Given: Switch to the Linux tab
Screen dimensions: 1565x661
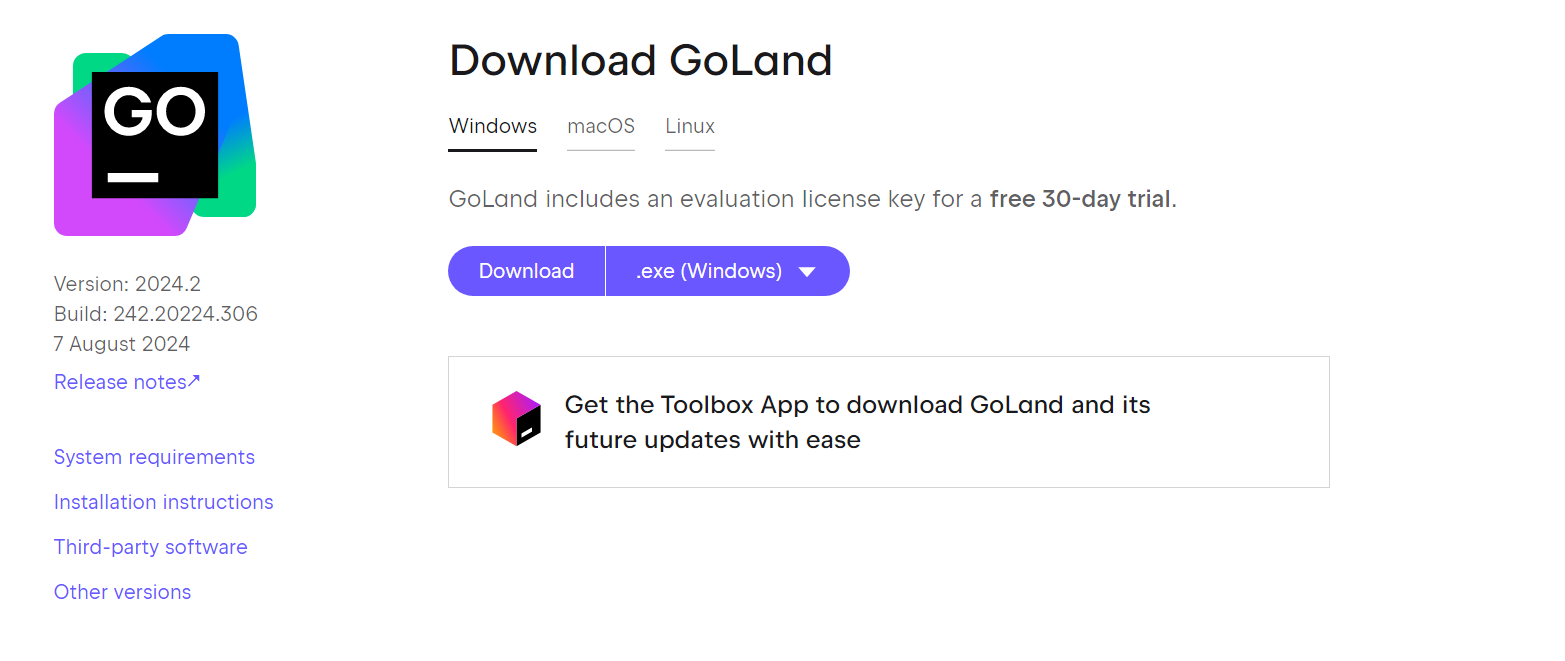Looking at the screenshot, I should (x=690, y=126).
